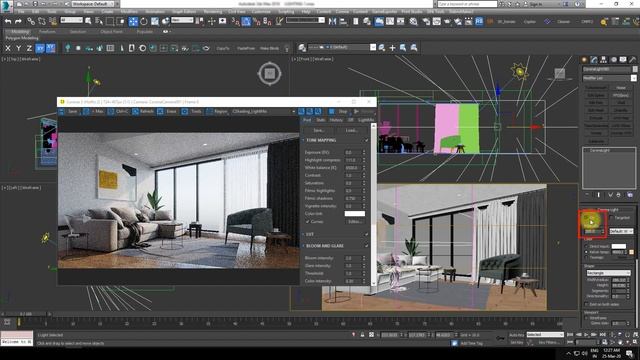
Task: Activate the Select and Scale tool
Action: (x=155, y=21)
